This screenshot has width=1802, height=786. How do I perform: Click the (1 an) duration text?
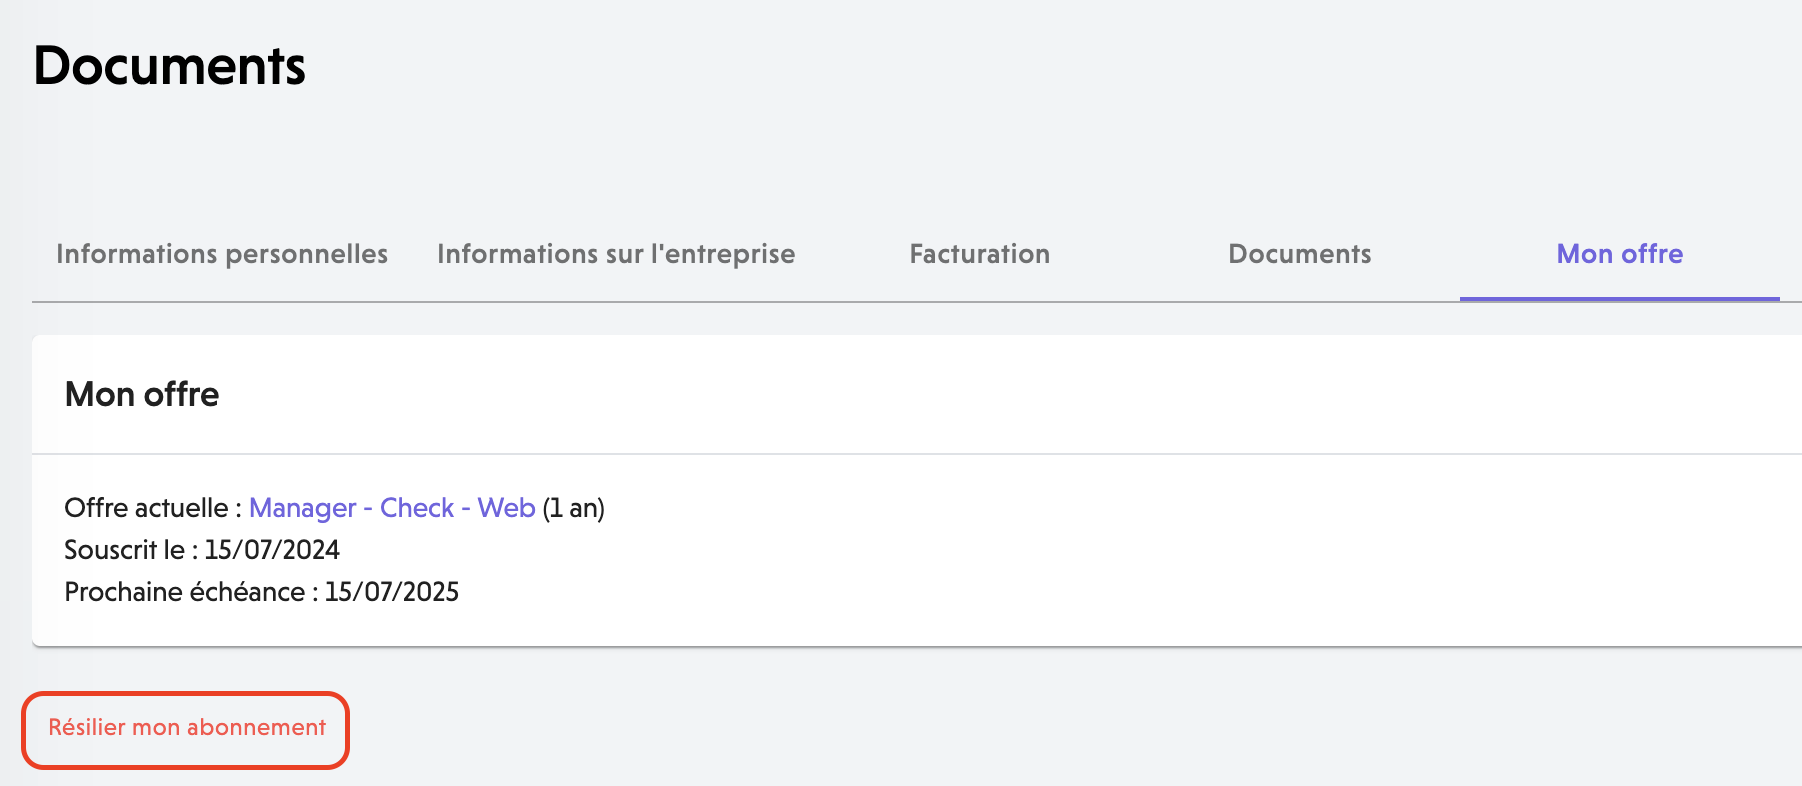574,508
